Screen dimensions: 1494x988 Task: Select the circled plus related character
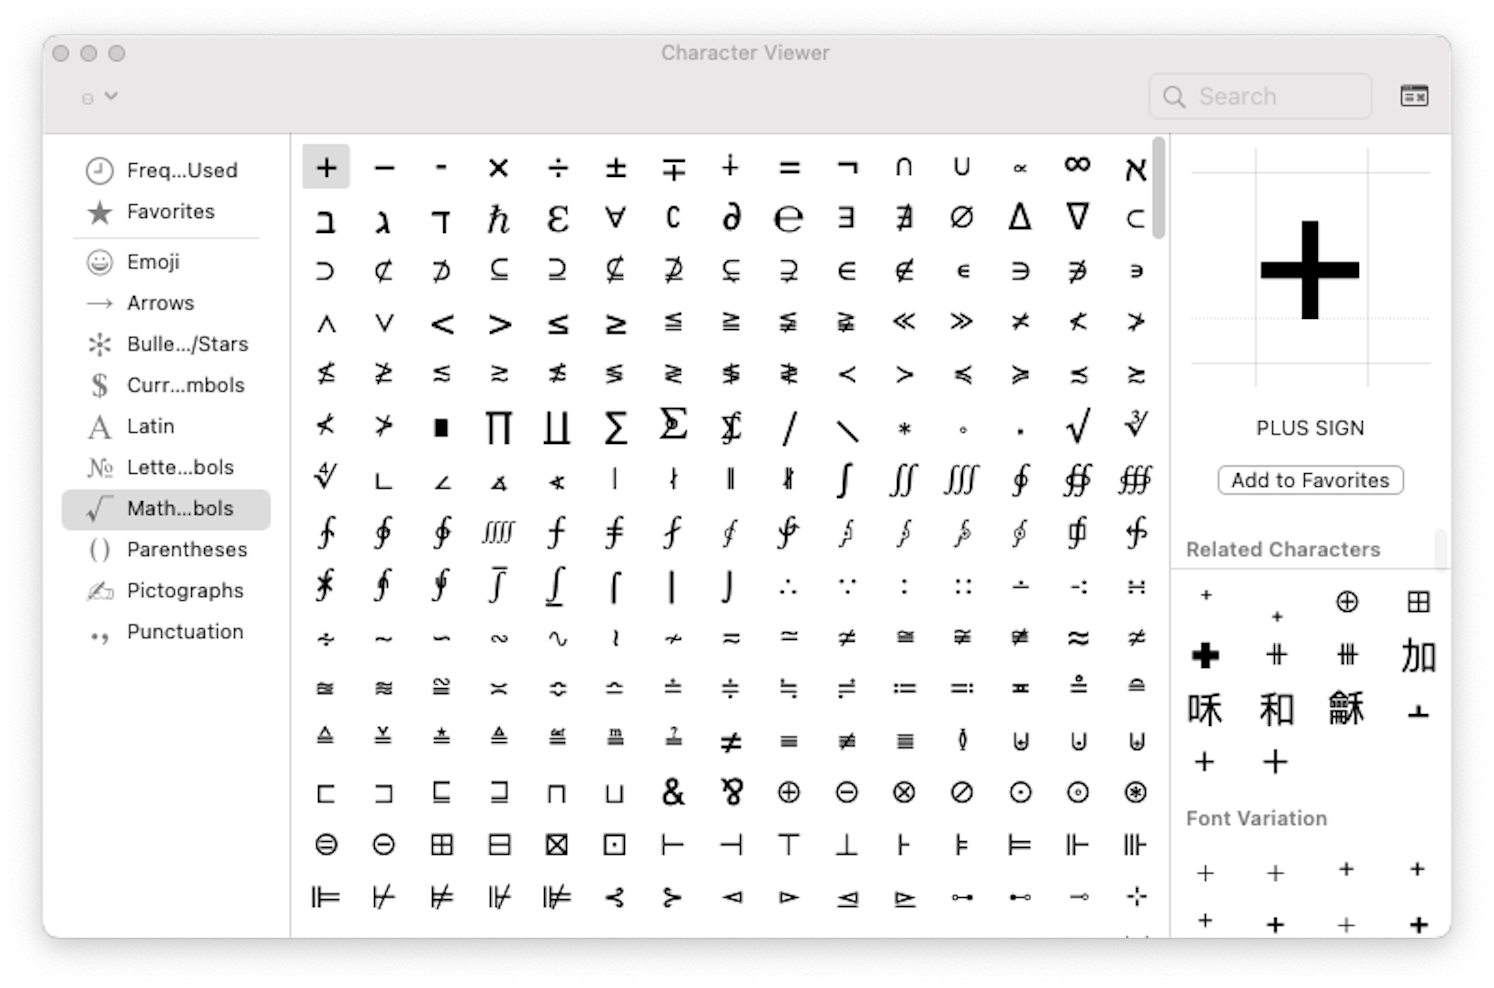coord(1347,602)
